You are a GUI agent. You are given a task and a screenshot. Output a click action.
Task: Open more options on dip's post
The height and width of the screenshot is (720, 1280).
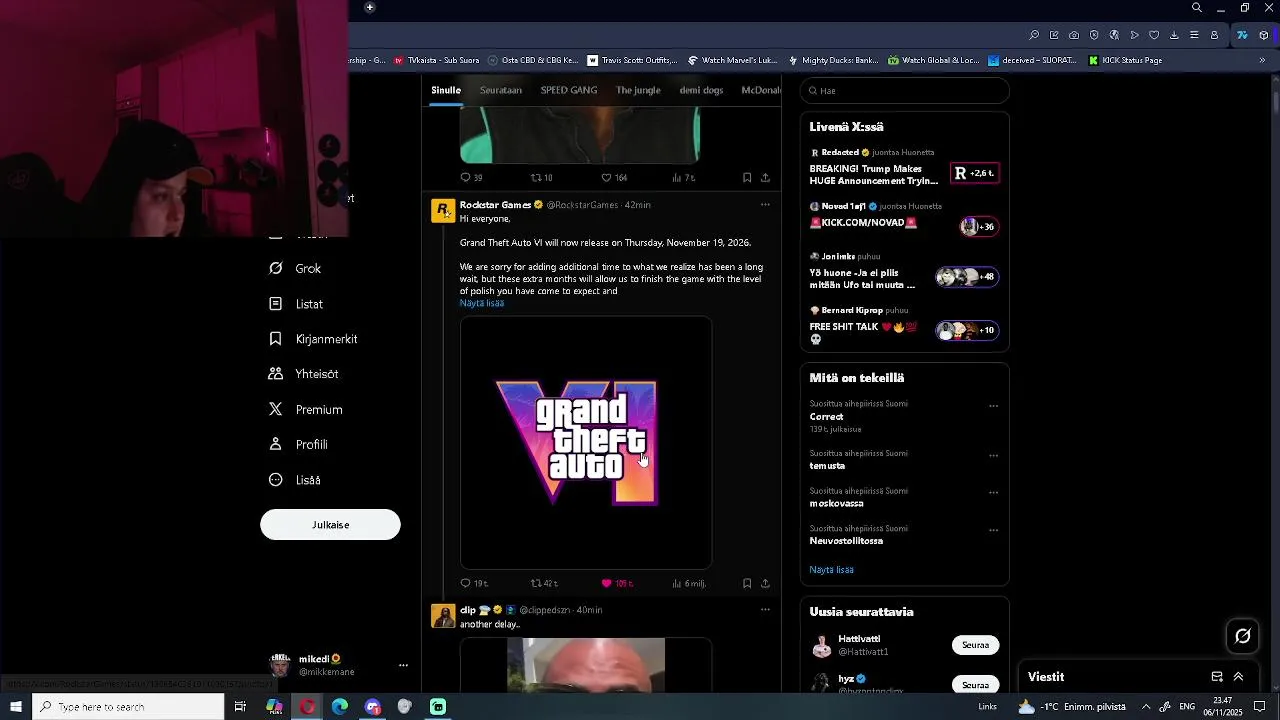[x=765, y=610]
